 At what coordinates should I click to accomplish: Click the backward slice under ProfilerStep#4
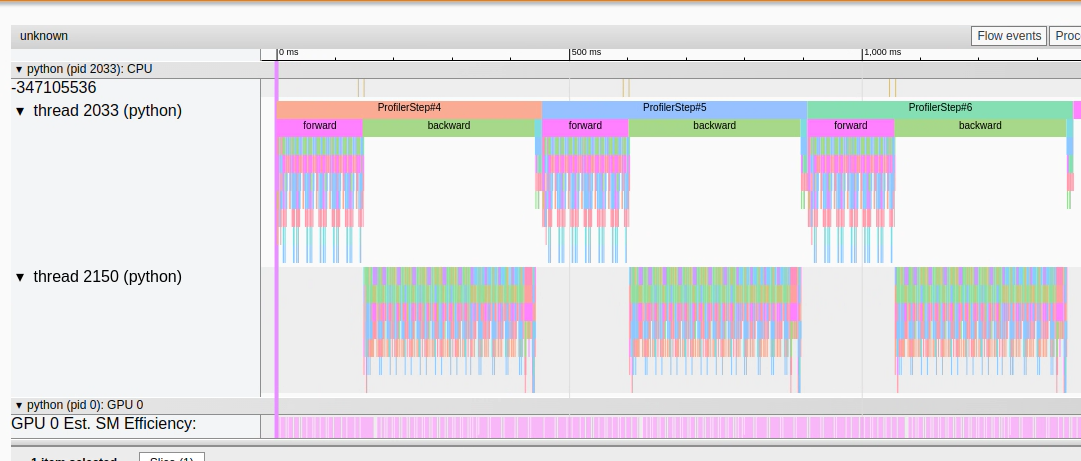click(449, 126)
